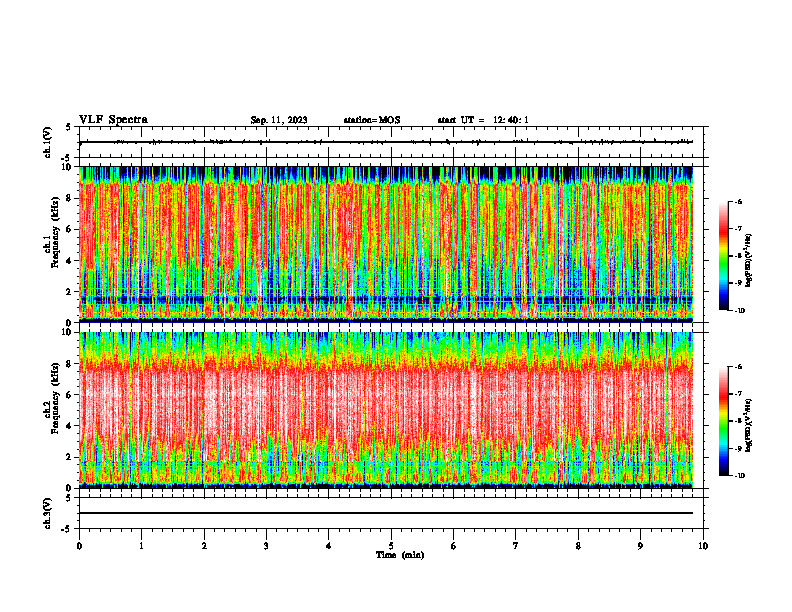Click the ch.2 color bar log(PSD) label
Viewport: 792px width, 612px height.
[749, 425]
